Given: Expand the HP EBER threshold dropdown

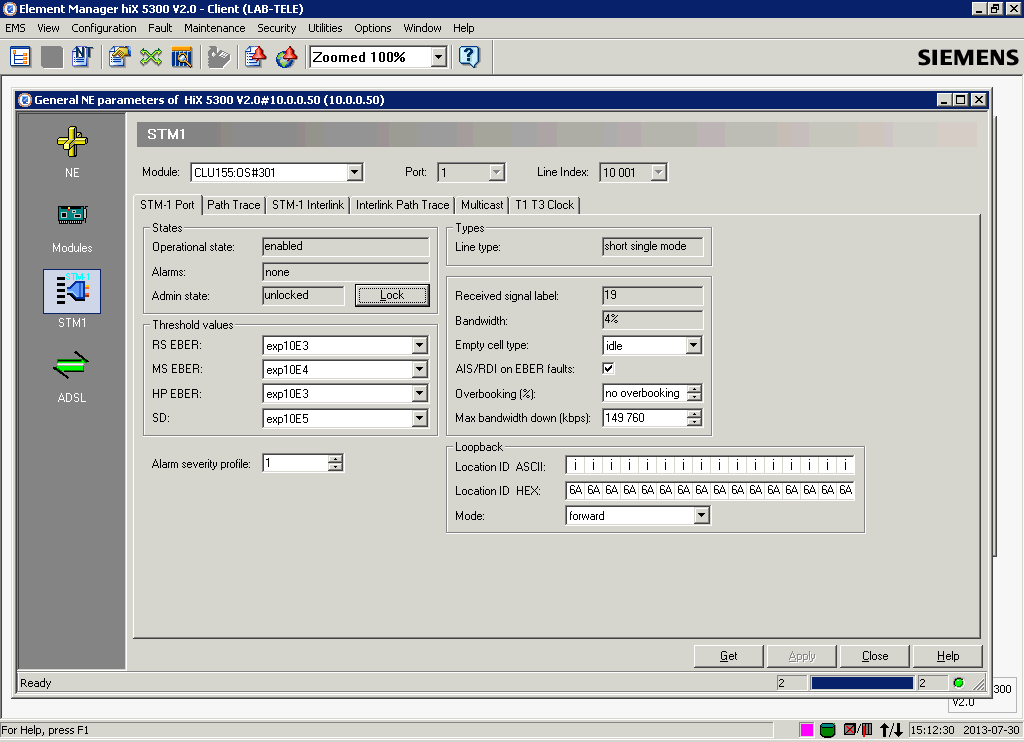Looking at the screenshot, I should click(x=420, y=394).
